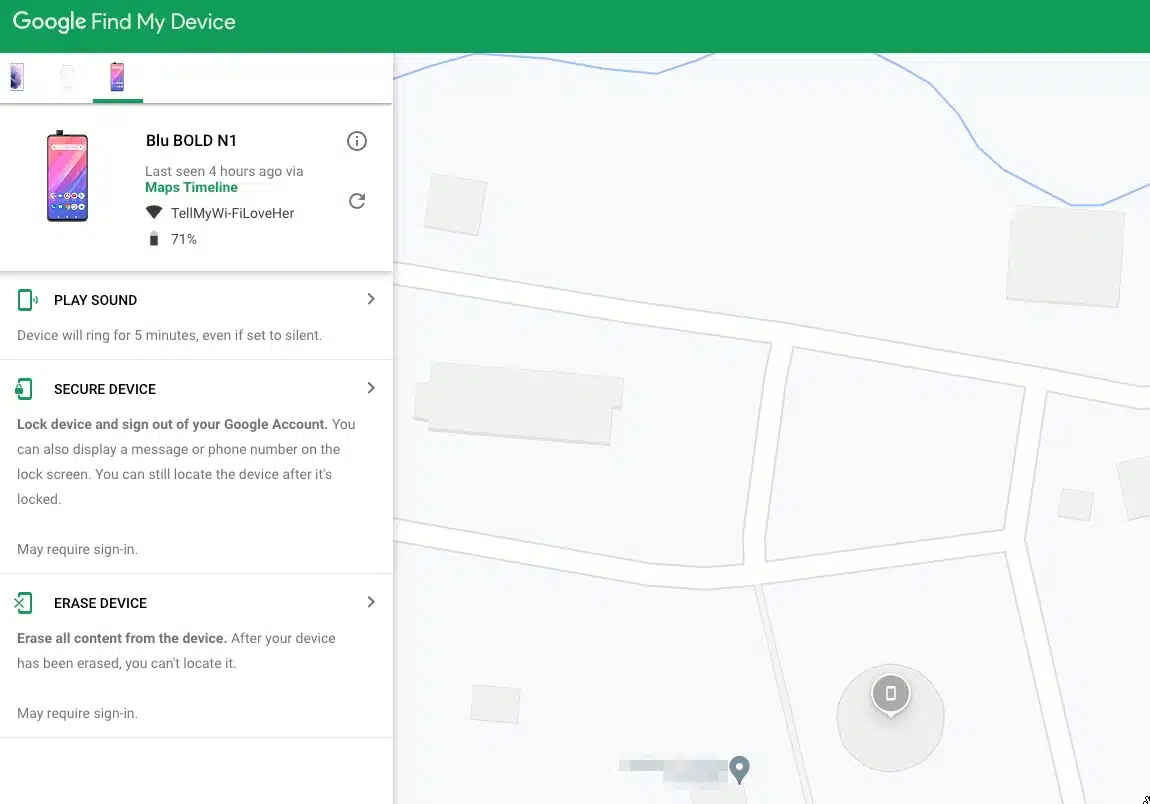The height and width of the screenshot is (804, 1150).
Task: Click the Google Find My Device logo
Action: pyautogui.click(x=124, y=22)
